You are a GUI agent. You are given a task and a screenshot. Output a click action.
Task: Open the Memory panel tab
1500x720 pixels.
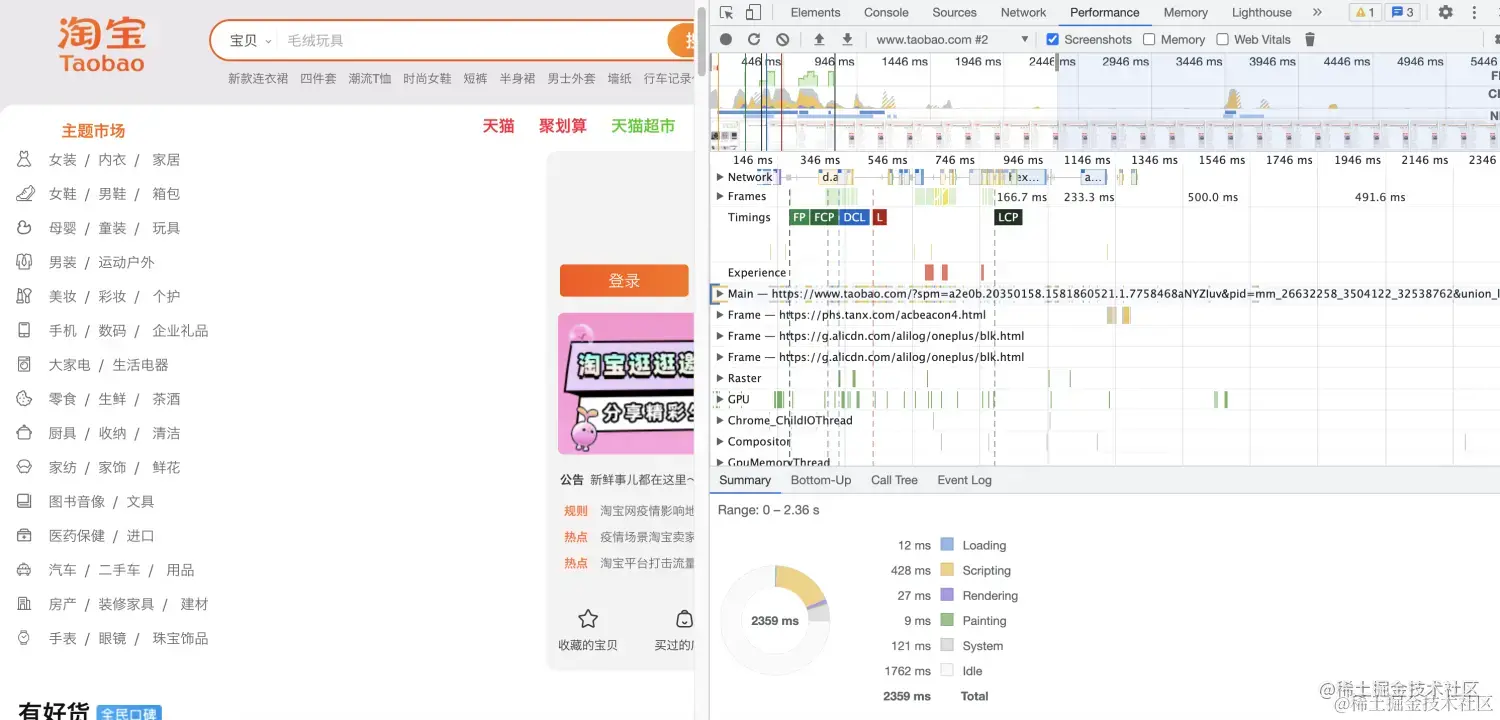tap(1186, 12)
